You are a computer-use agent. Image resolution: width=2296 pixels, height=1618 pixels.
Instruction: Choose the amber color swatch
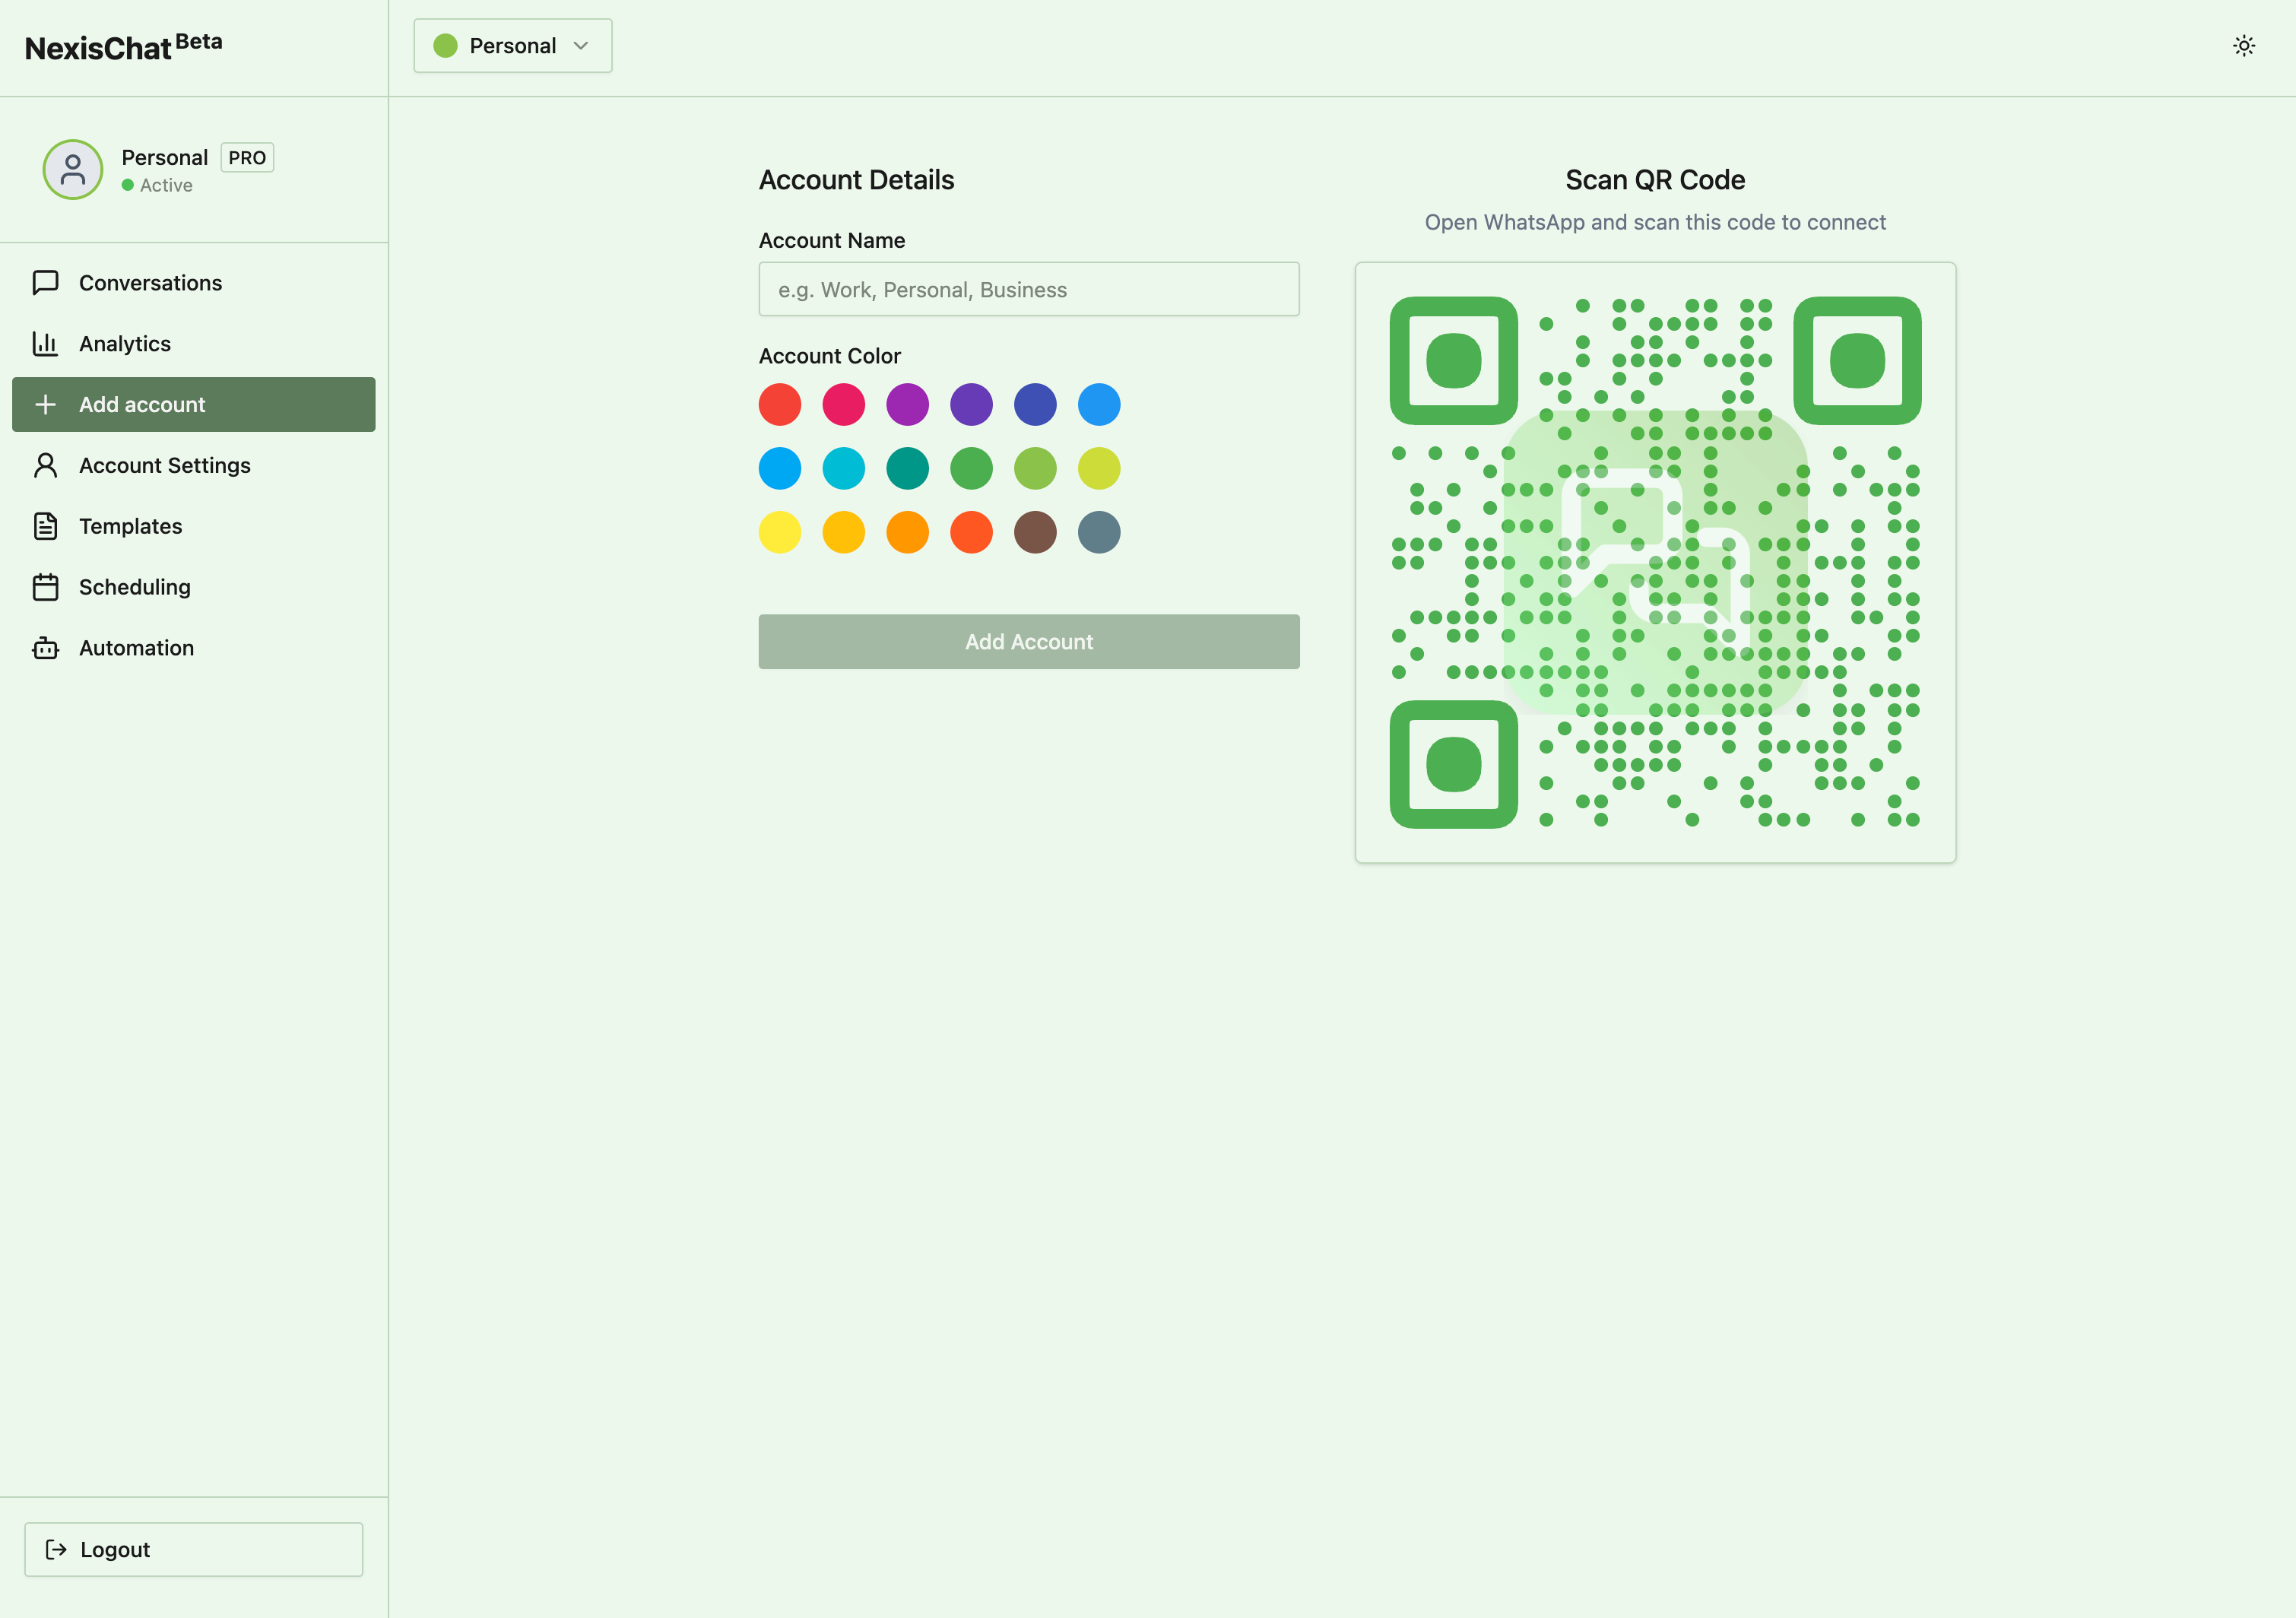pyautogui.click(x=844, y=532)
